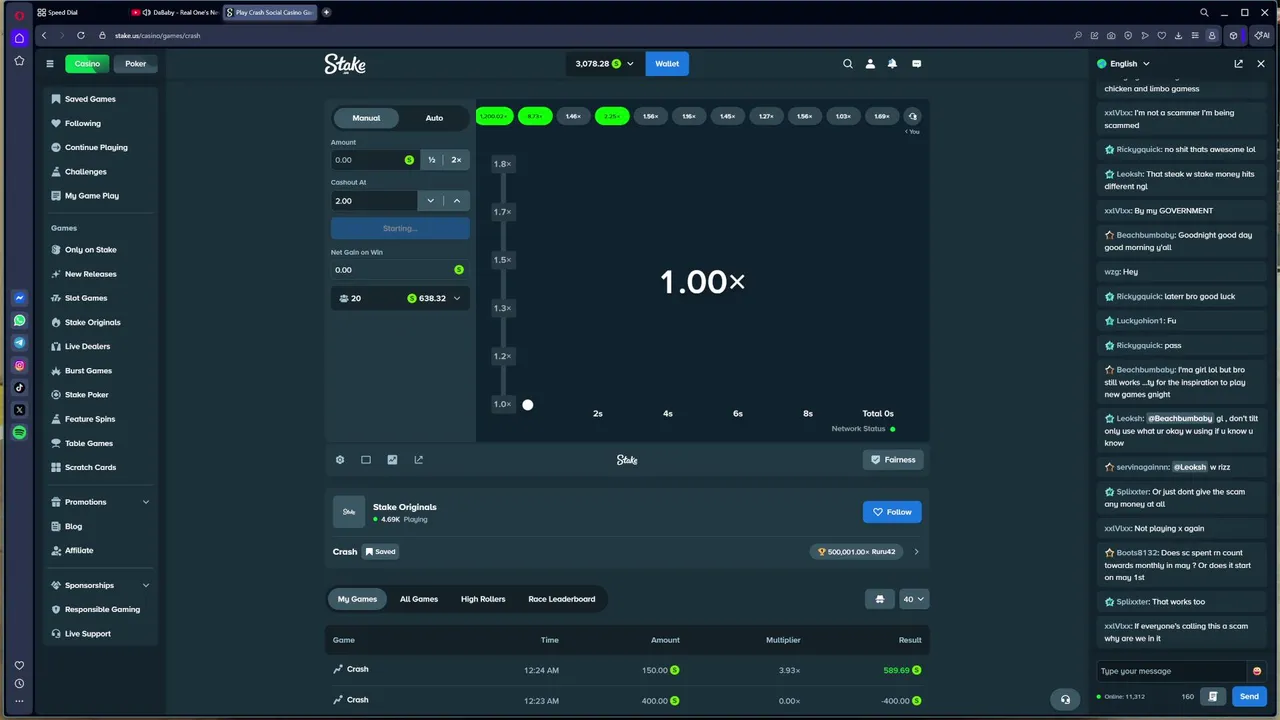Focus the 'Type your message' chat box
The image size is (1280, 720).
[1172, 671]
